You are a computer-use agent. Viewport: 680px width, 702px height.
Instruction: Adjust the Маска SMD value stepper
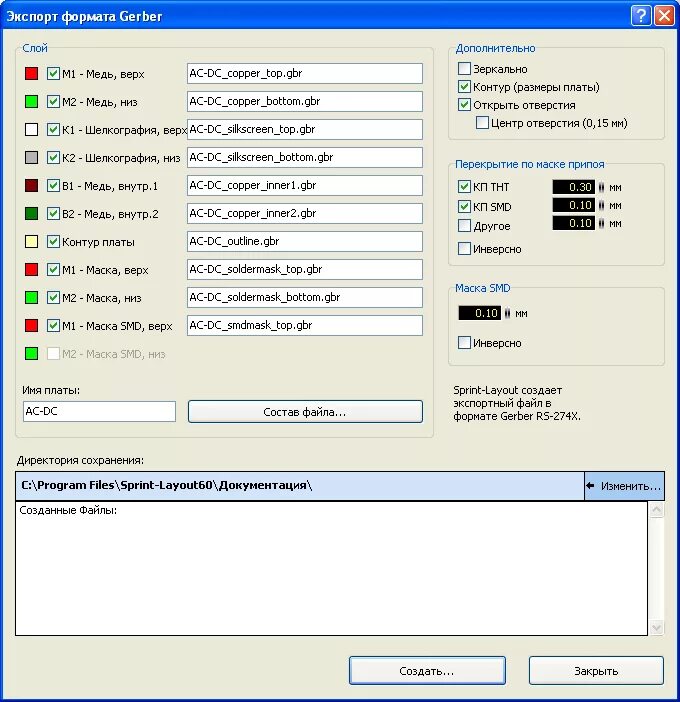pos(507,313)
